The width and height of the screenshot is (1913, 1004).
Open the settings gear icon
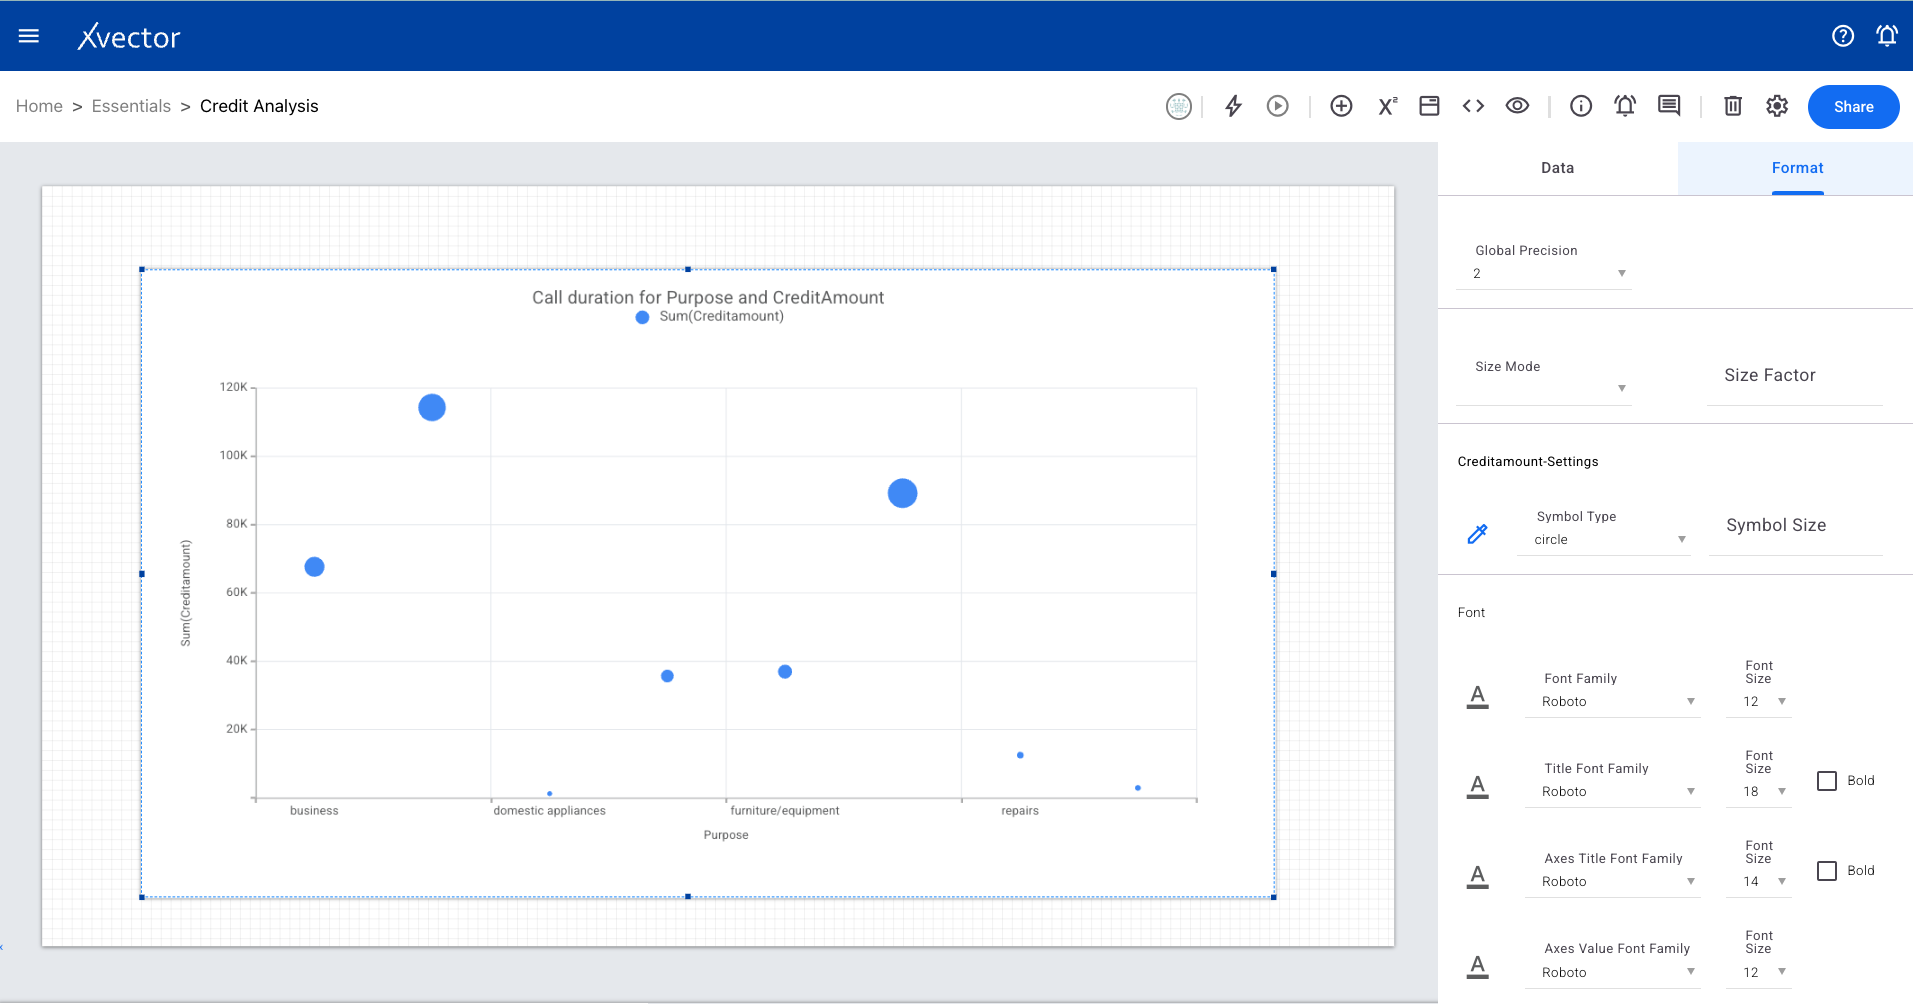[x=1777, y=106]
